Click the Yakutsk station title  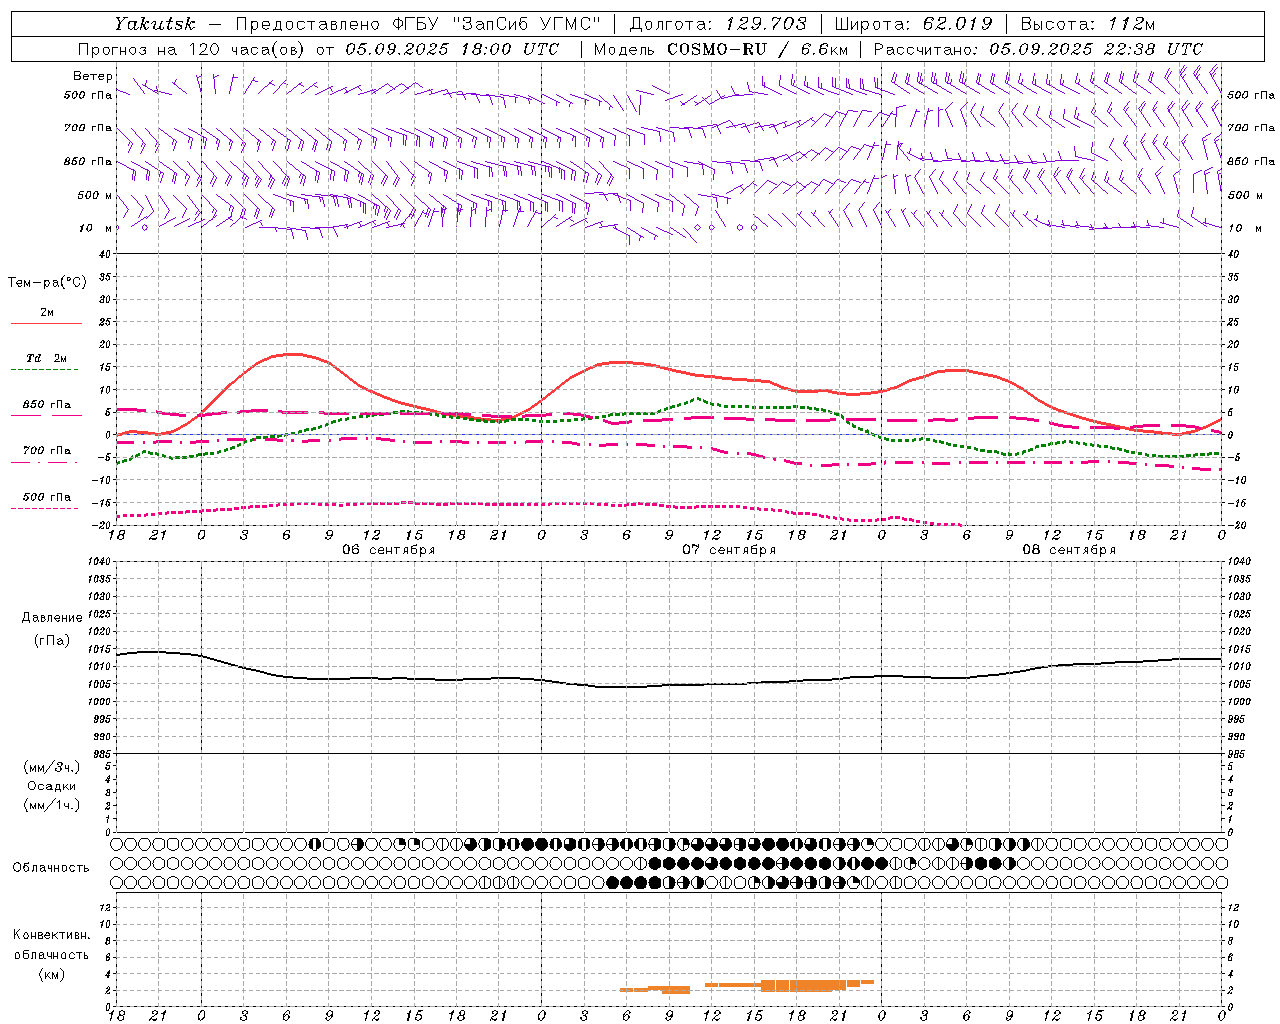click(155, 23)
